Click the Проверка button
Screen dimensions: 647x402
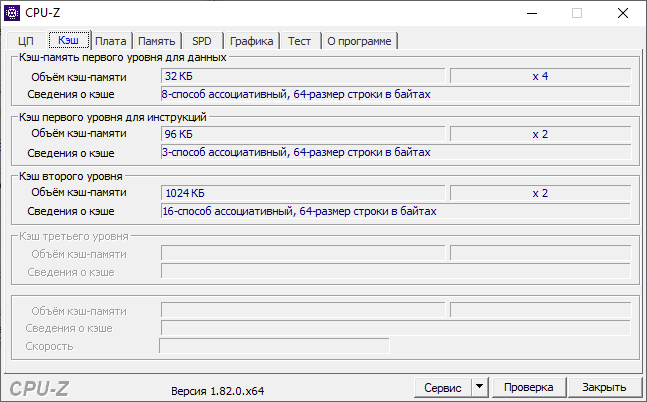529,387
